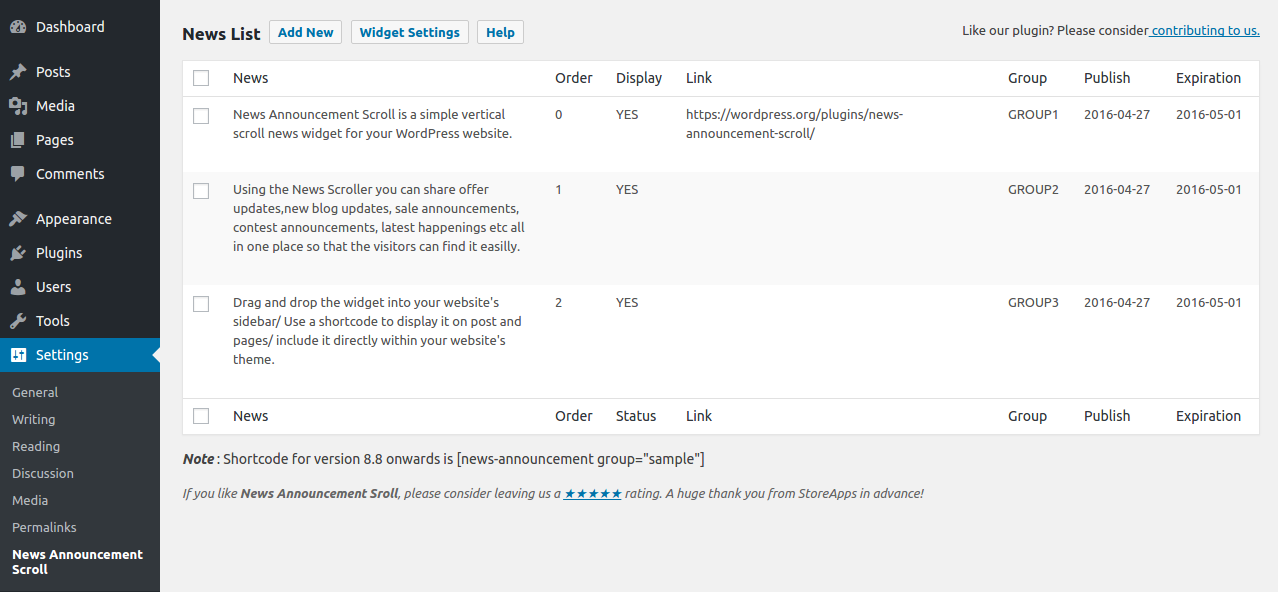The width and height of the screenshot is (1278, 592).
Task: Check the box for the GROUP1 news row
Action: coord(201,116)
